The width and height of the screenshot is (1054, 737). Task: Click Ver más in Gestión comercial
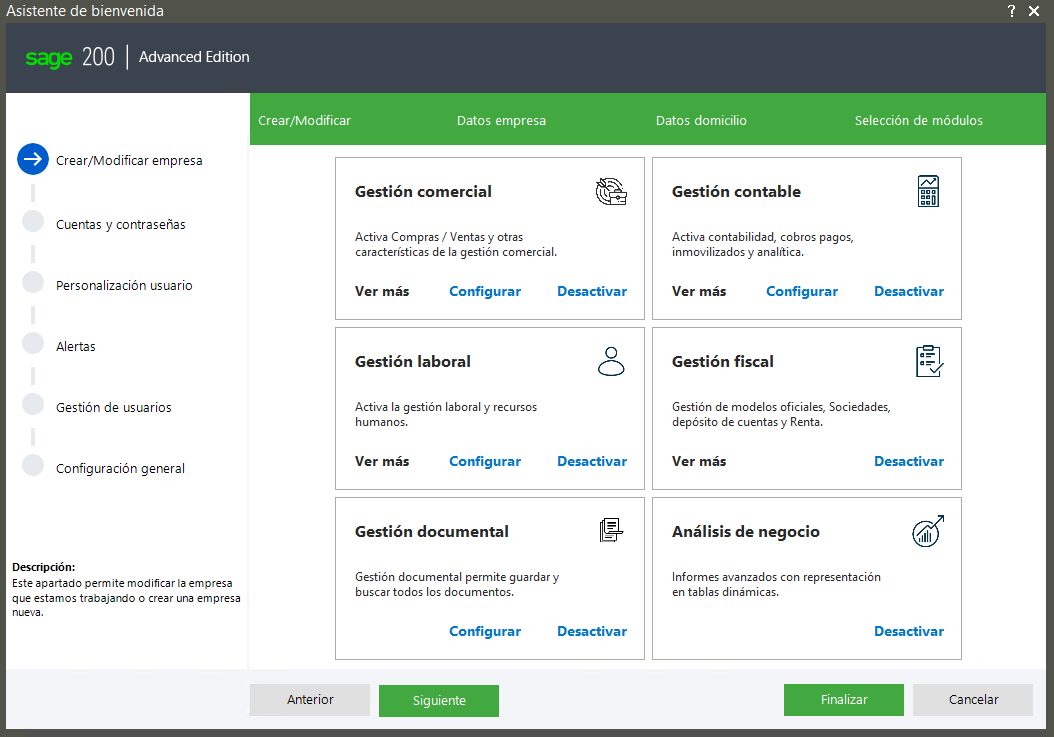coord(382,291)
